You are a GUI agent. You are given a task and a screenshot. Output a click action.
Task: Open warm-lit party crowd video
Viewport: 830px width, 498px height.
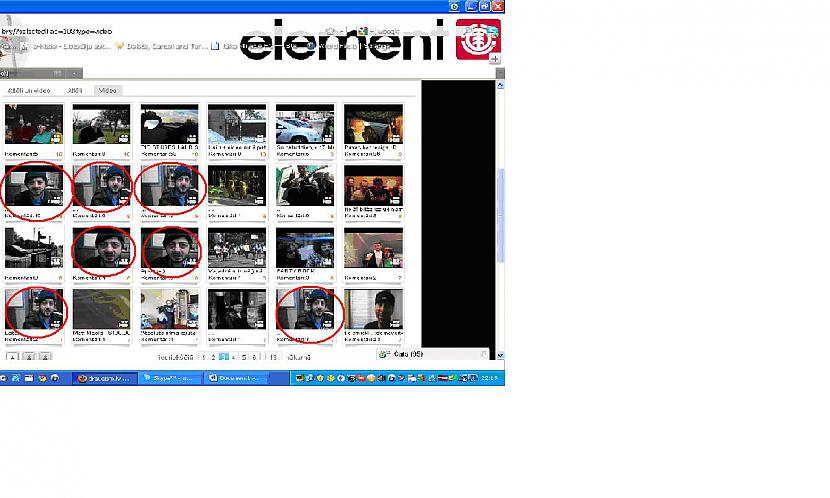373,186
